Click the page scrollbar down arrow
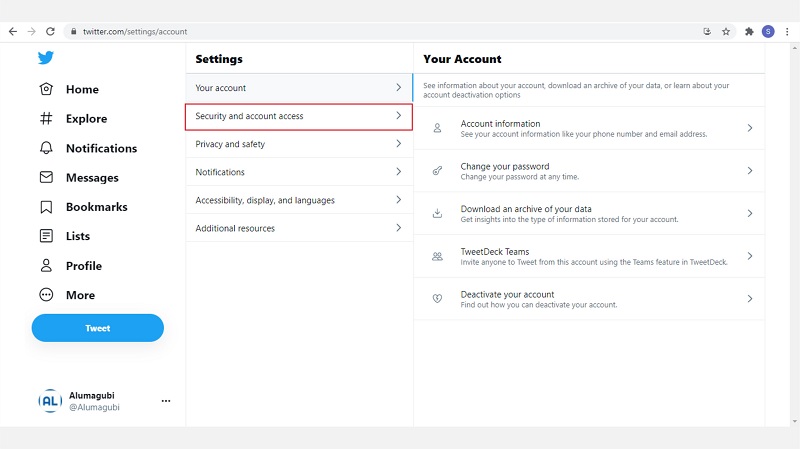This screenshot has width=800, height=449. (x=794, y=421)
